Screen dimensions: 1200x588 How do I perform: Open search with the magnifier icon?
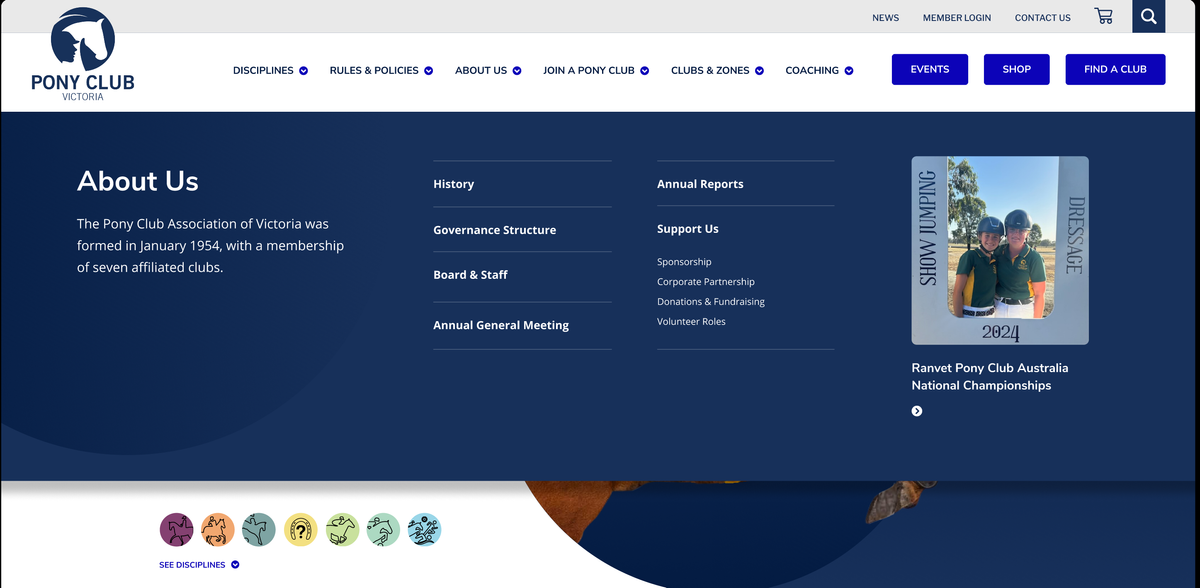1148,16
